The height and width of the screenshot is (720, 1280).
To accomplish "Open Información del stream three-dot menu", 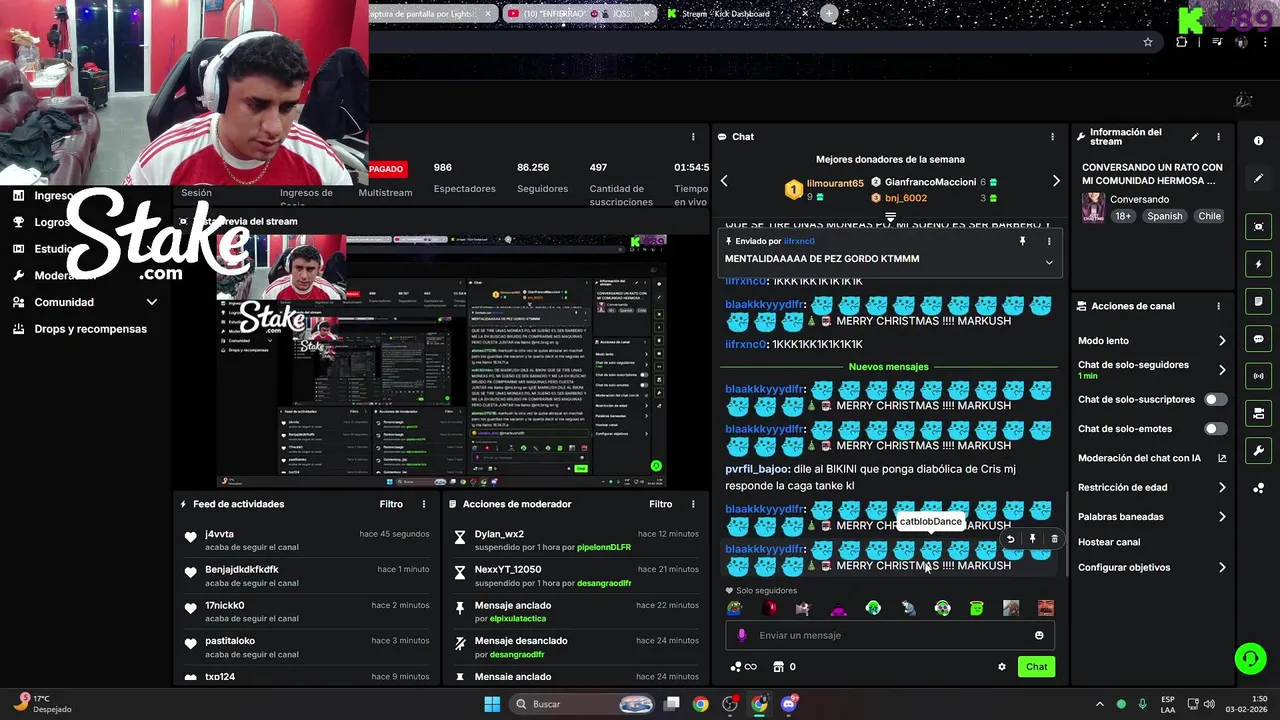I will tap(1218, 137).
